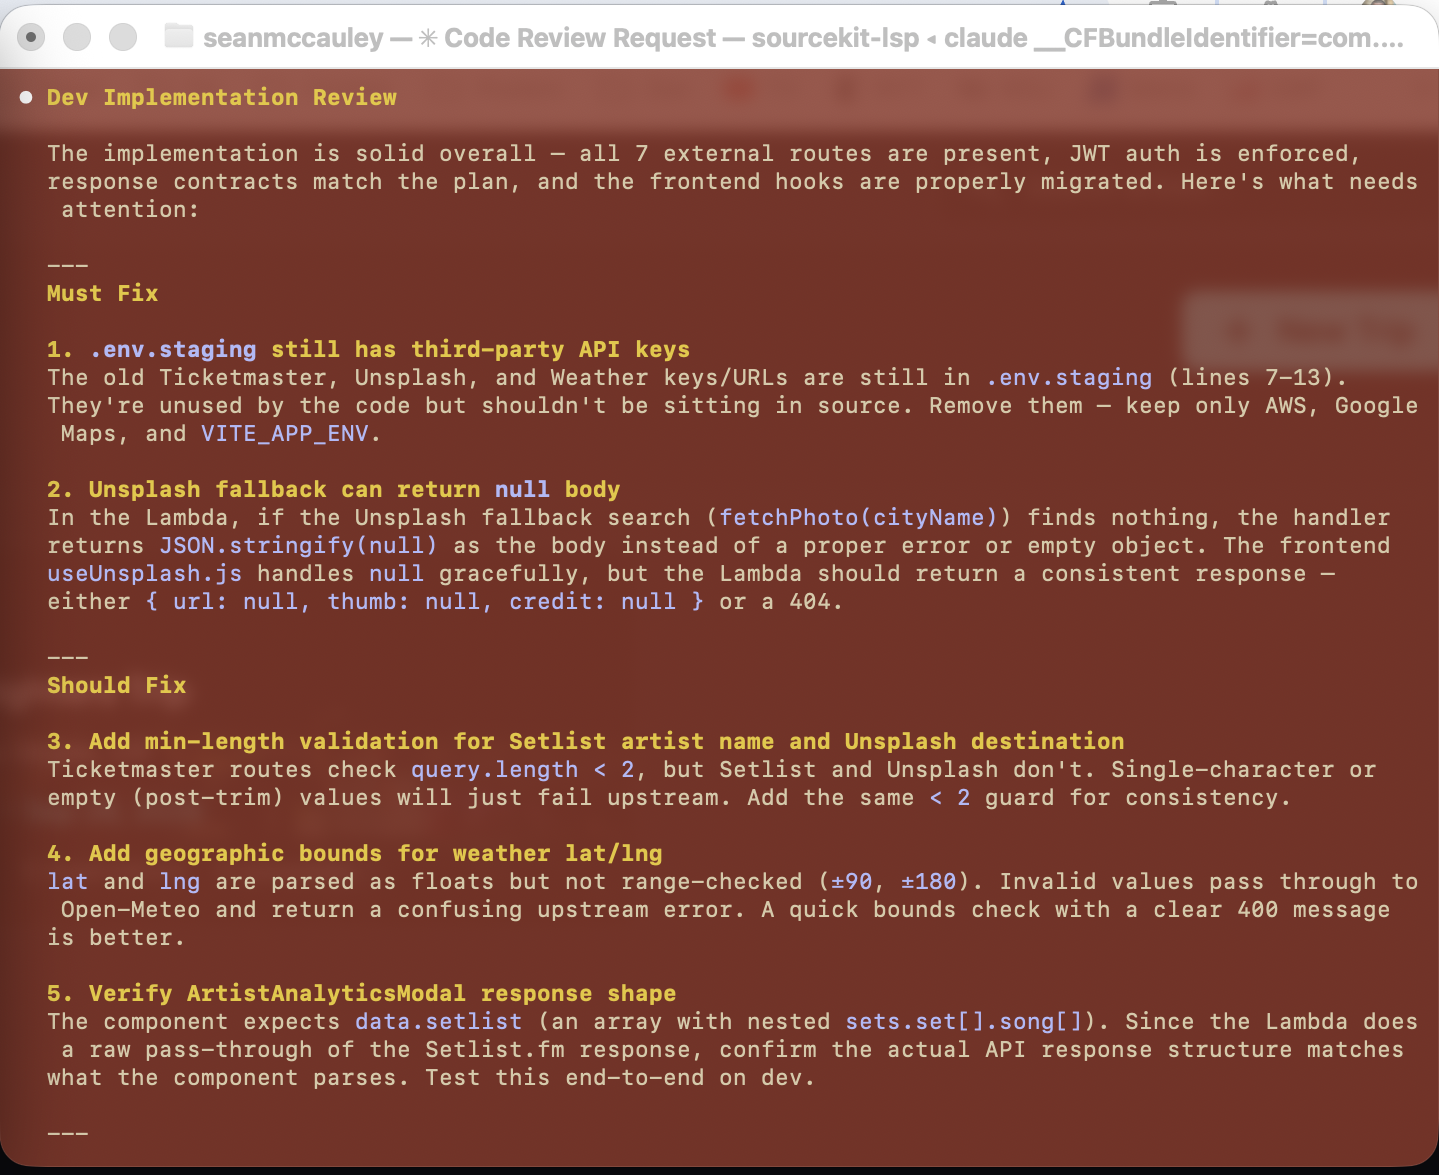Click the minimize traffic-light control
1439x1175 pixels.
pos(76,36)
